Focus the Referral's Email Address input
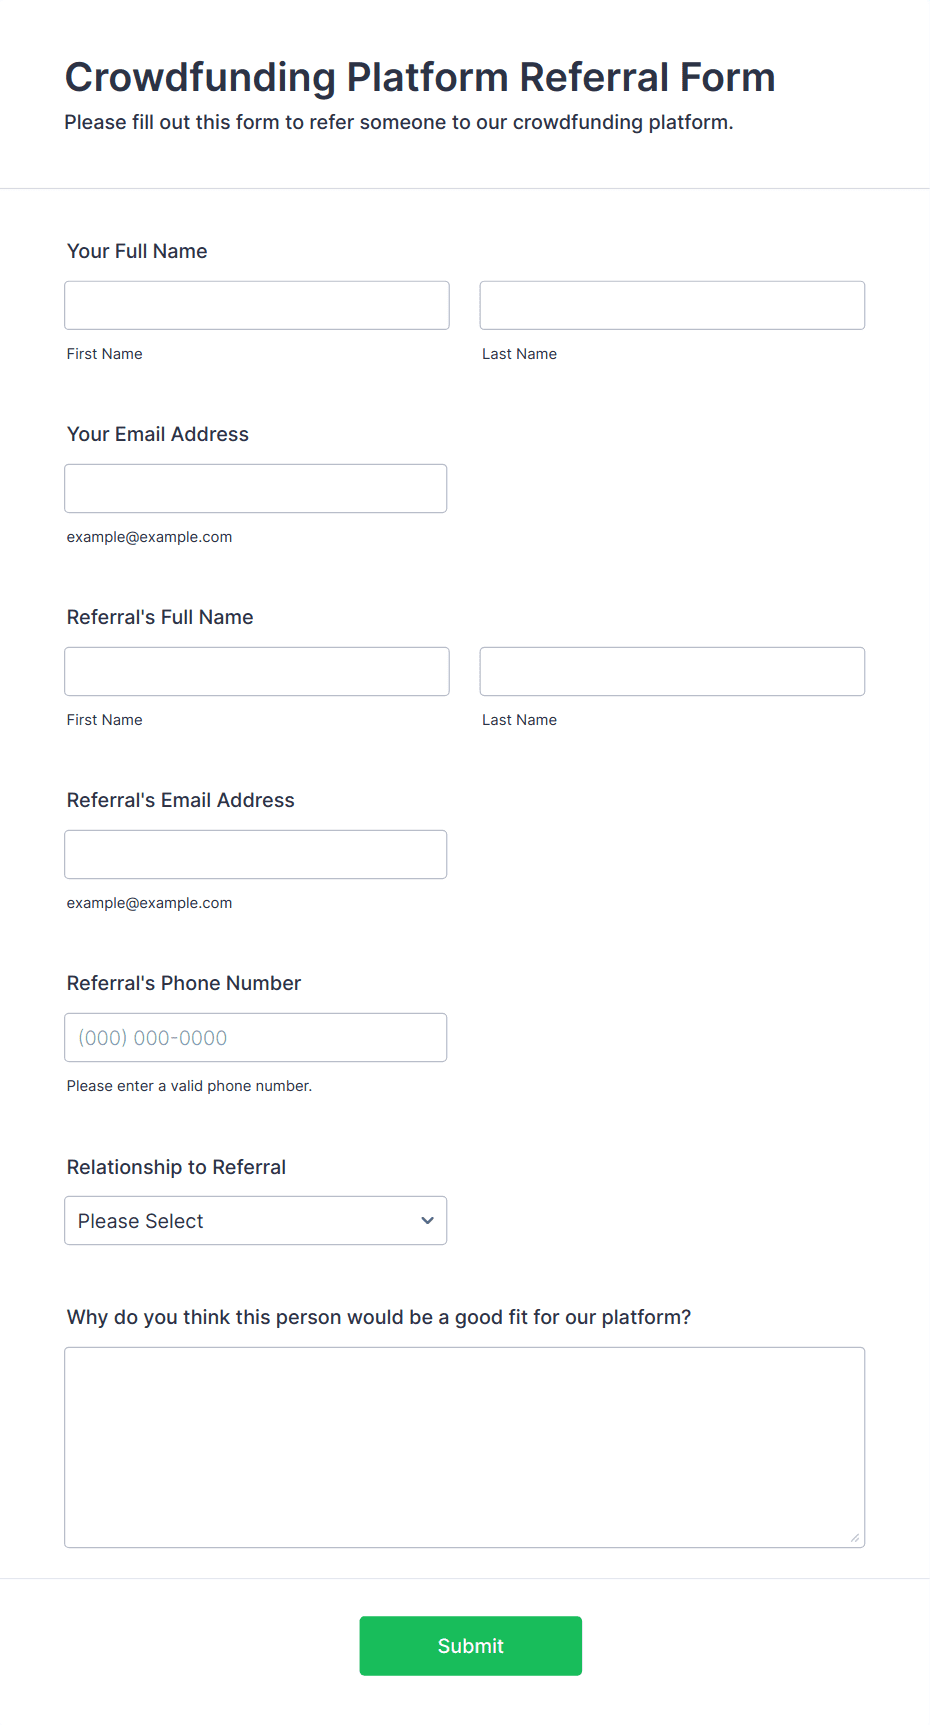 pyautogui.click(x=256, y=854)
